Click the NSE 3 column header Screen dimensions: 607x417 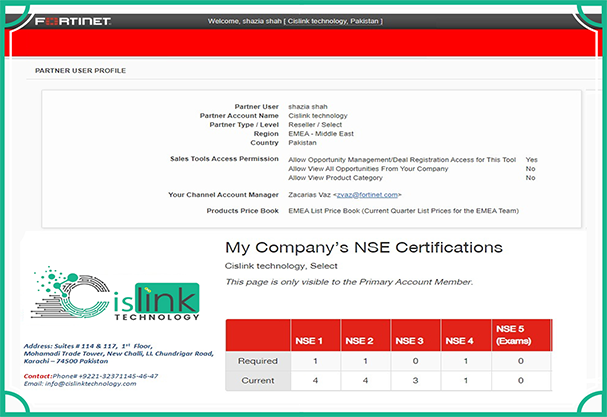click(x=416, y=335)
